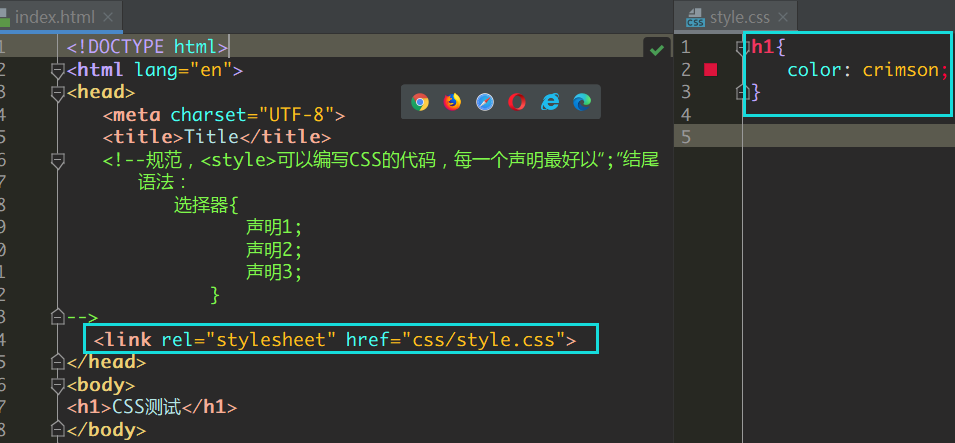Screen dimensions: 955x443
Task: Close the style.css tab
Action: point(783,17)
